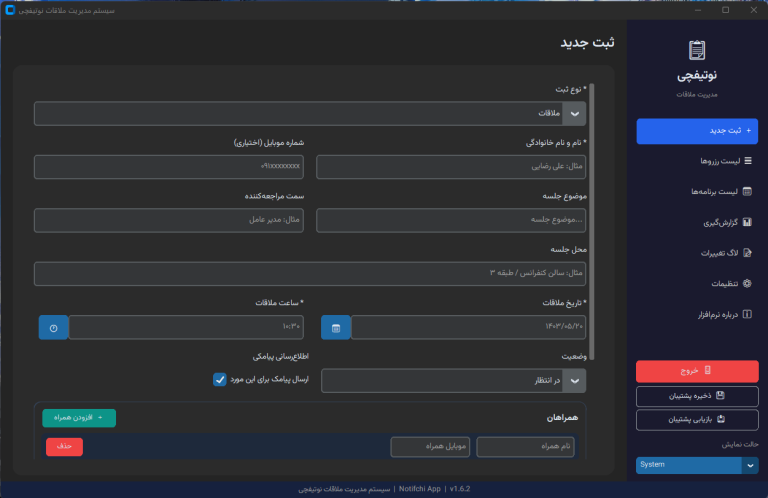Click the gear icon beside تنظیمات
Viewport: 768px width, 498px height.
coord(747,283)
